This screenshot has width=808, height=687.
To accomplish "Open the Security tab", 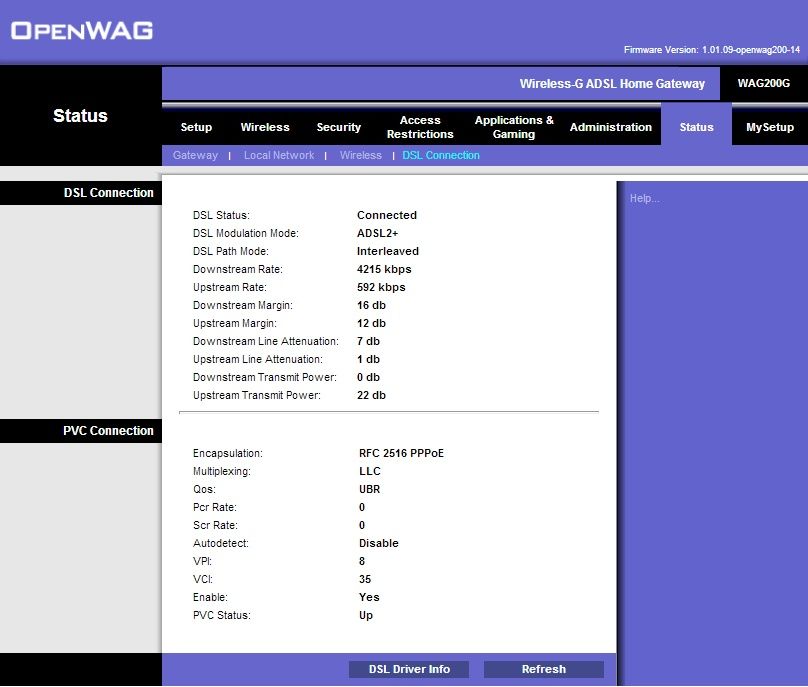I will (x=339, y=127).
